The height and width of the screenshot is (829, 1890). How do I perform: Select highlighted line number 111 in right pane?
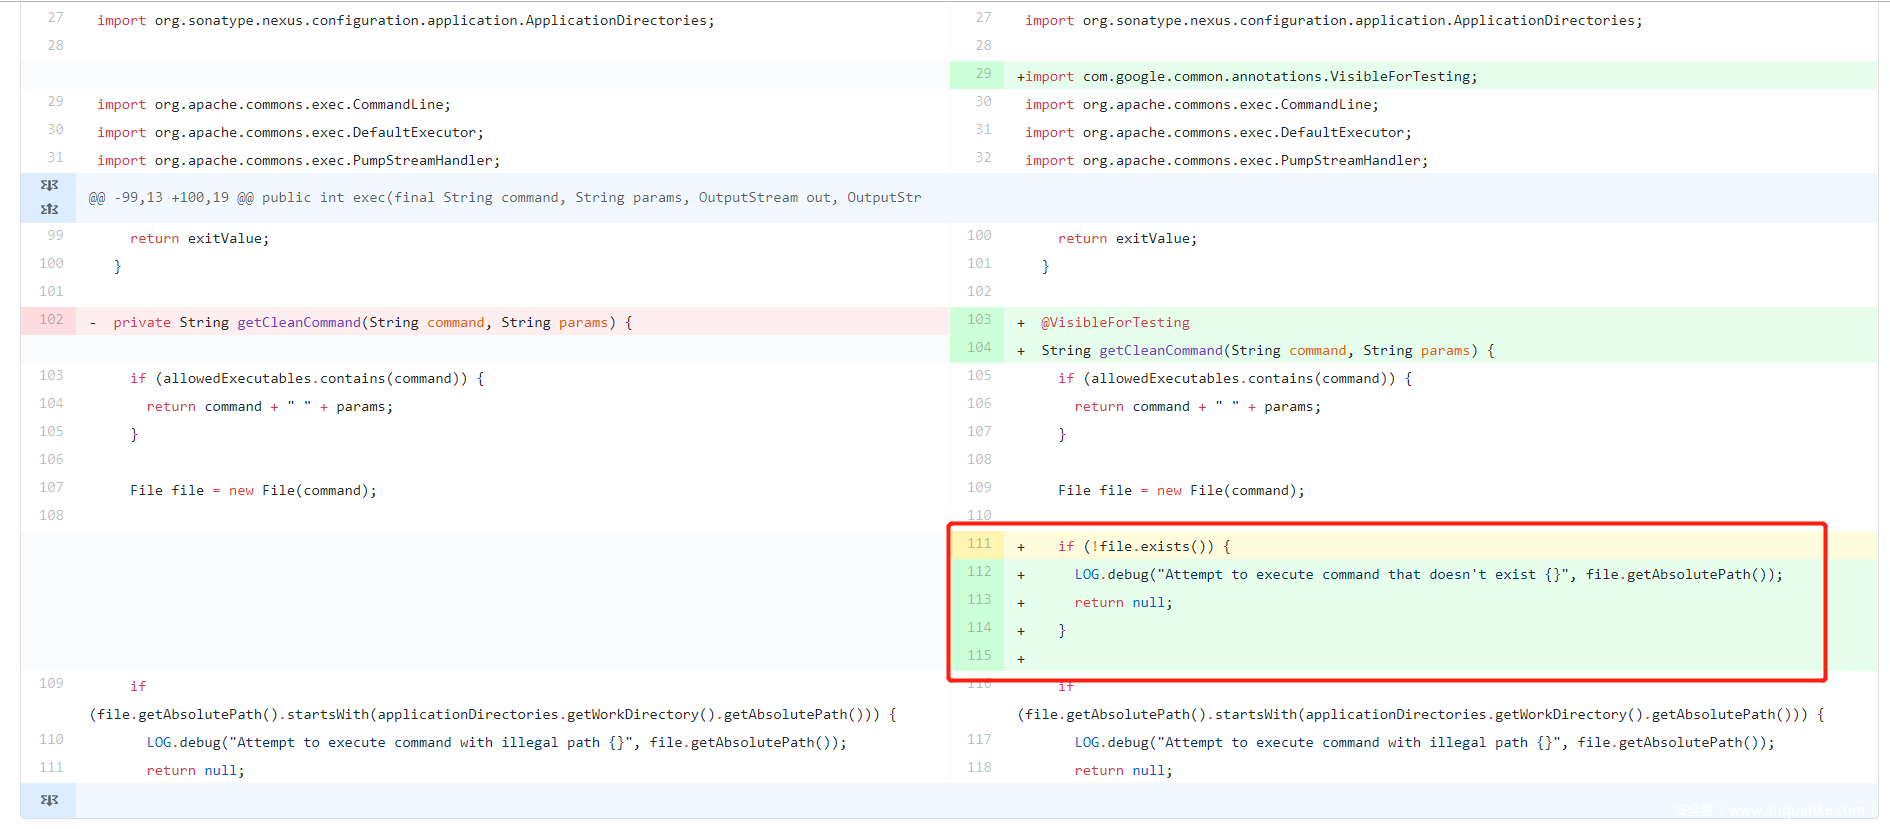click(979, 544)
